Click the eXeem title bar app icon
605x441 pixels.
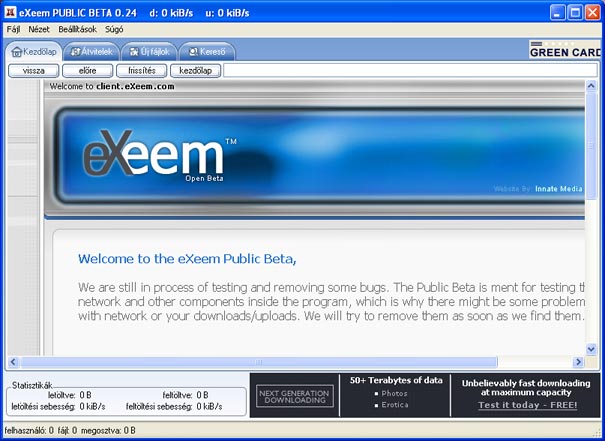(x=11, y=12)
